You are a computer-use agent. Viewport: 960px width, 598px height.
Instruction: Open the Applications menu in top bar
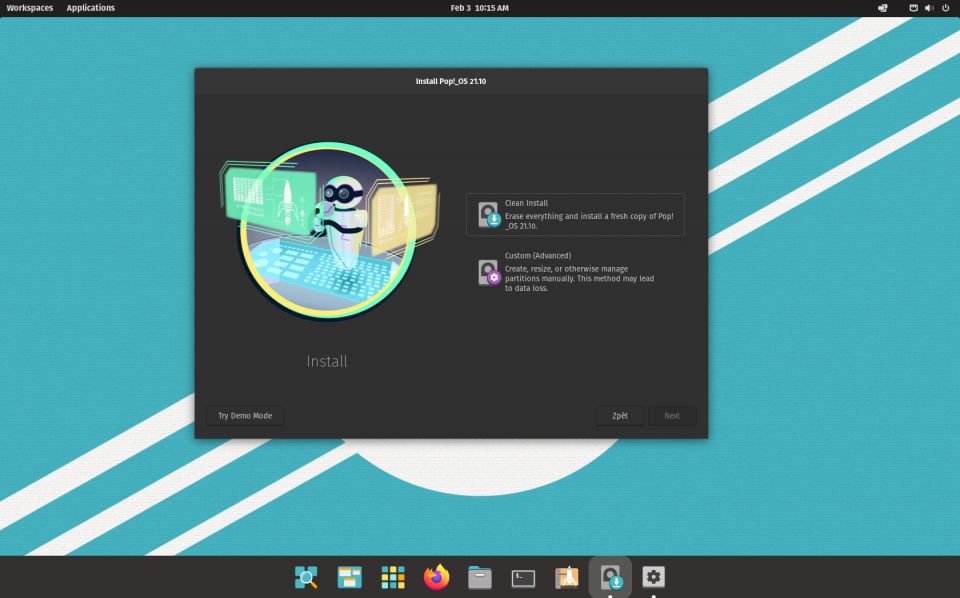(91, 8)
